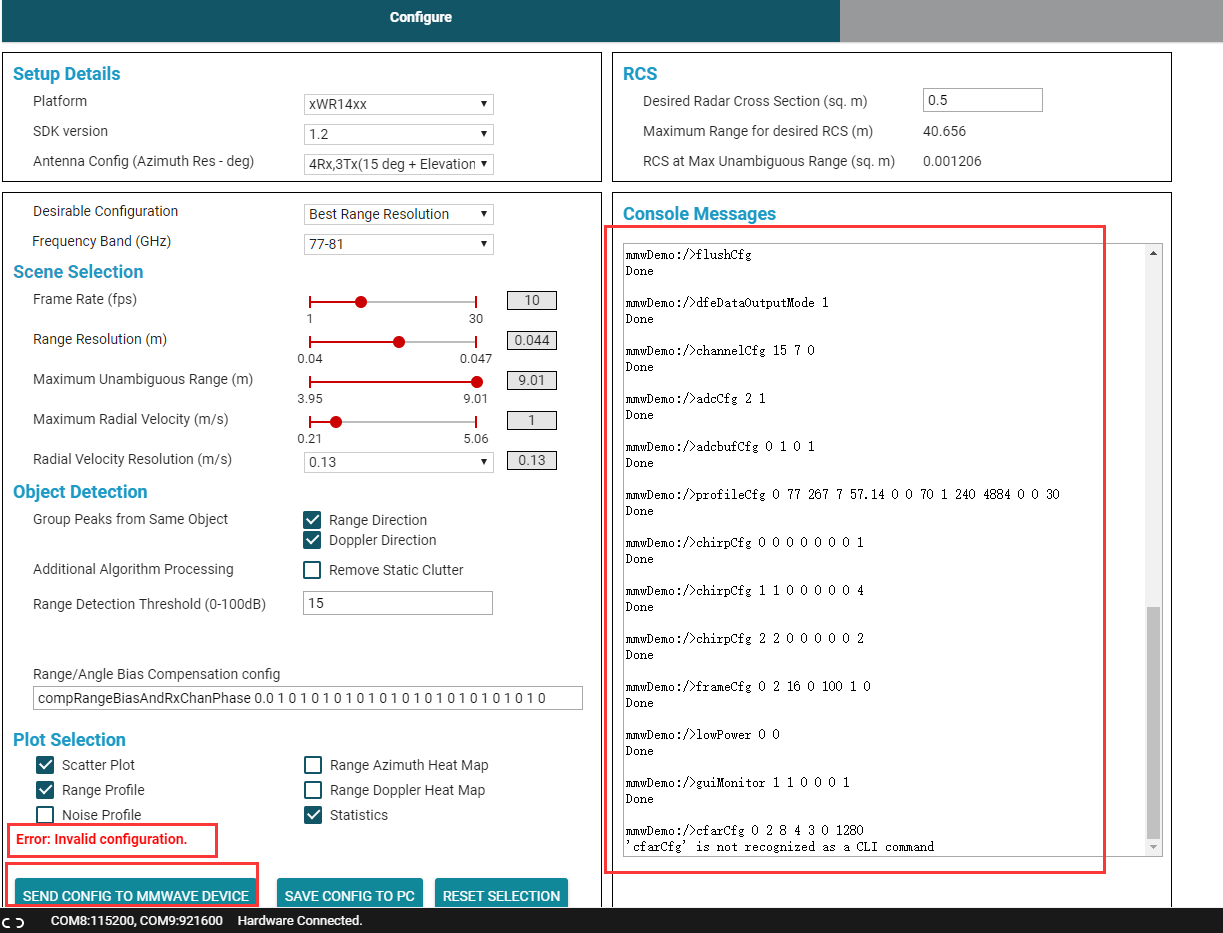Viewport: 1223px width, 933px height.
Task: Click the Frame Rate value box showing 10
Action: (531, 300)
